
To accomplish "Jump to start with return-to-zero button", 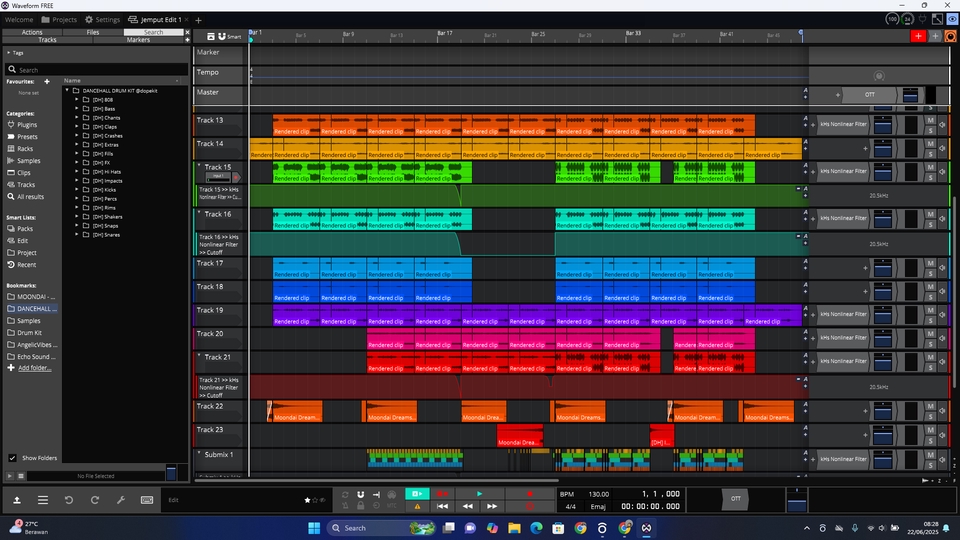I will coord(442,506).
